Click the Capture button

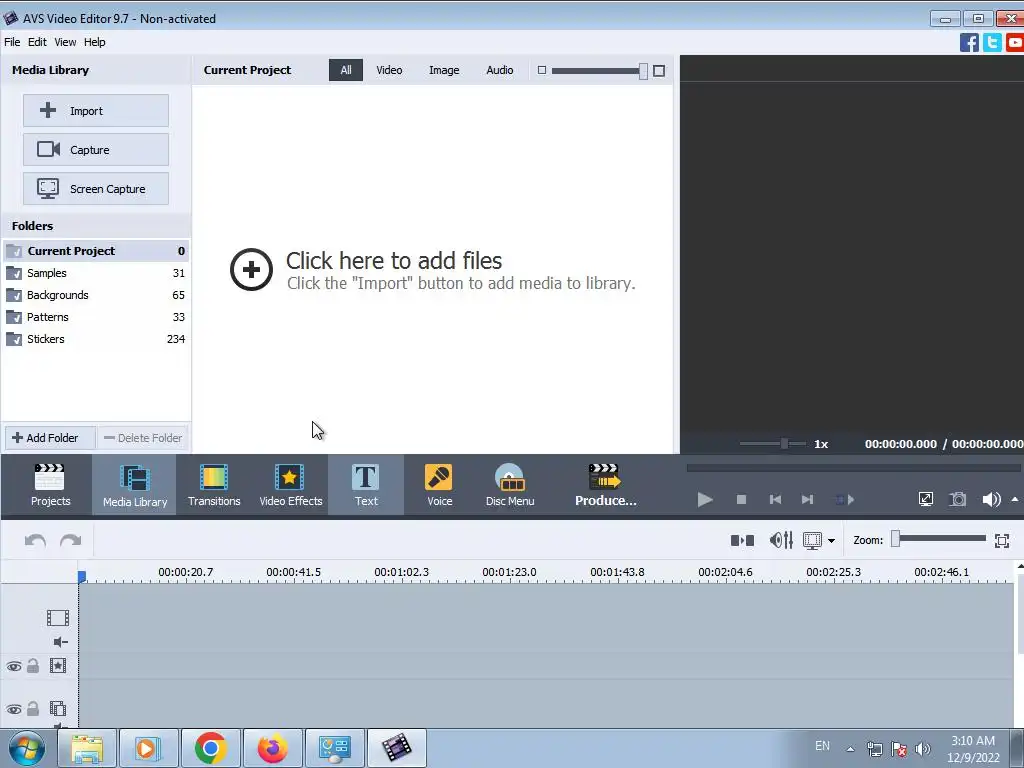click(96, 150)
